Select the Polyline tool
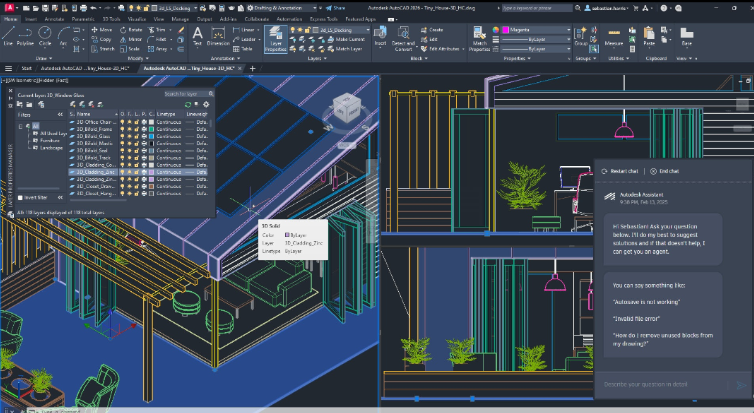The image size is (754, 413). click(25, 36)
